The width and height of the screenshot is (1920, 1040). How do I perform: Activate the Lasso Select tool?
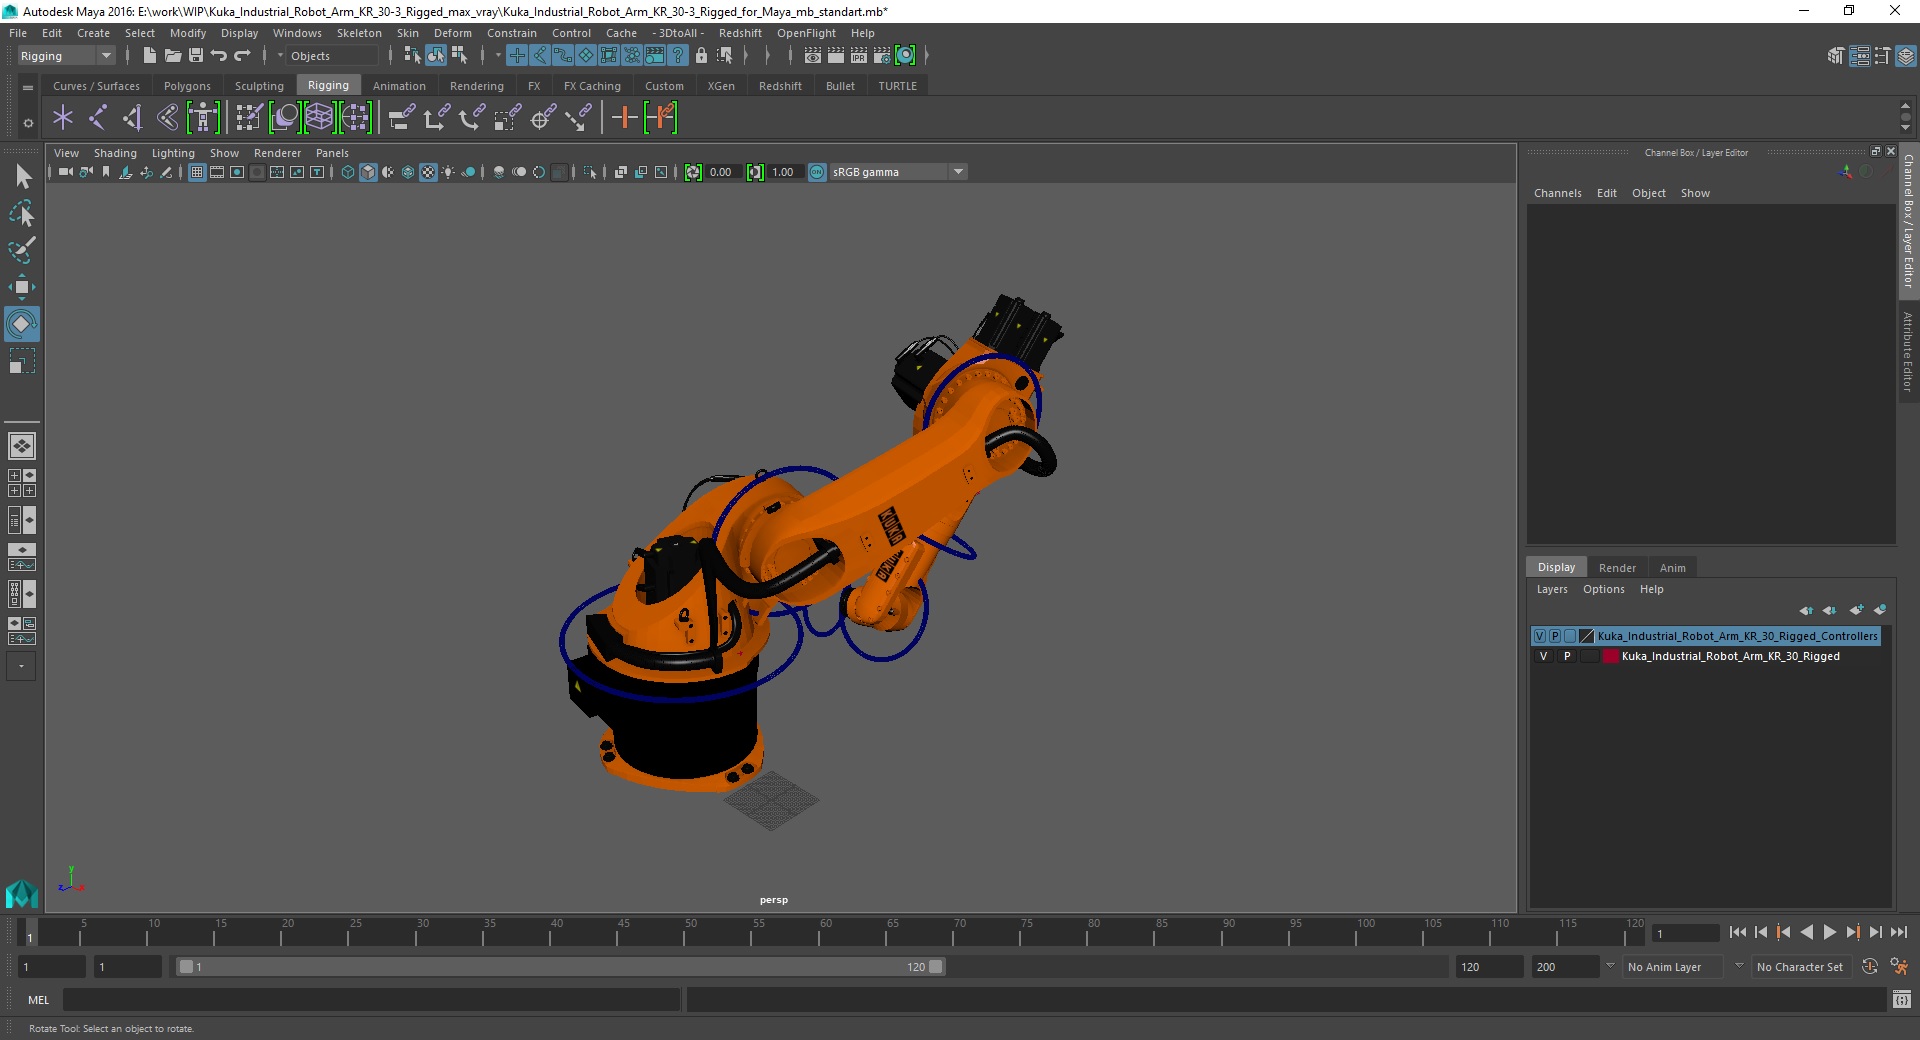(22, 213)
